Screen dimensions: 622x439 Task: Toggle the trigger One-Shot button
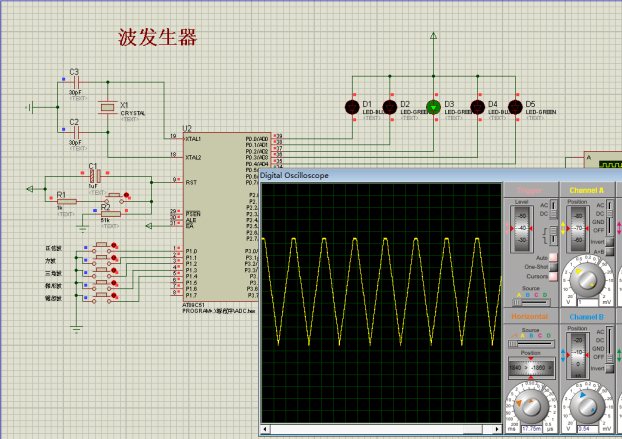tap(553, 266)
